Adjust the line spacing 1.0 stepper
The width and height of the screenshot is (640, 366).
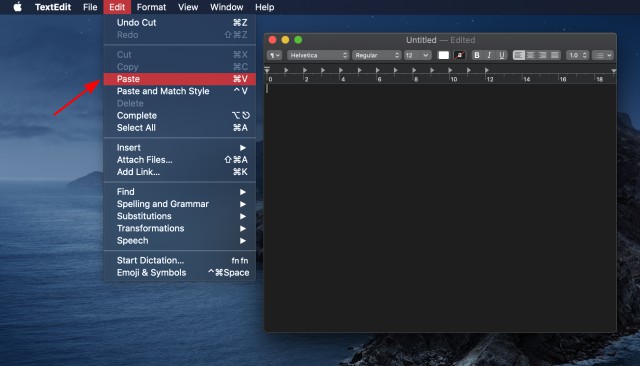point(577,55)
